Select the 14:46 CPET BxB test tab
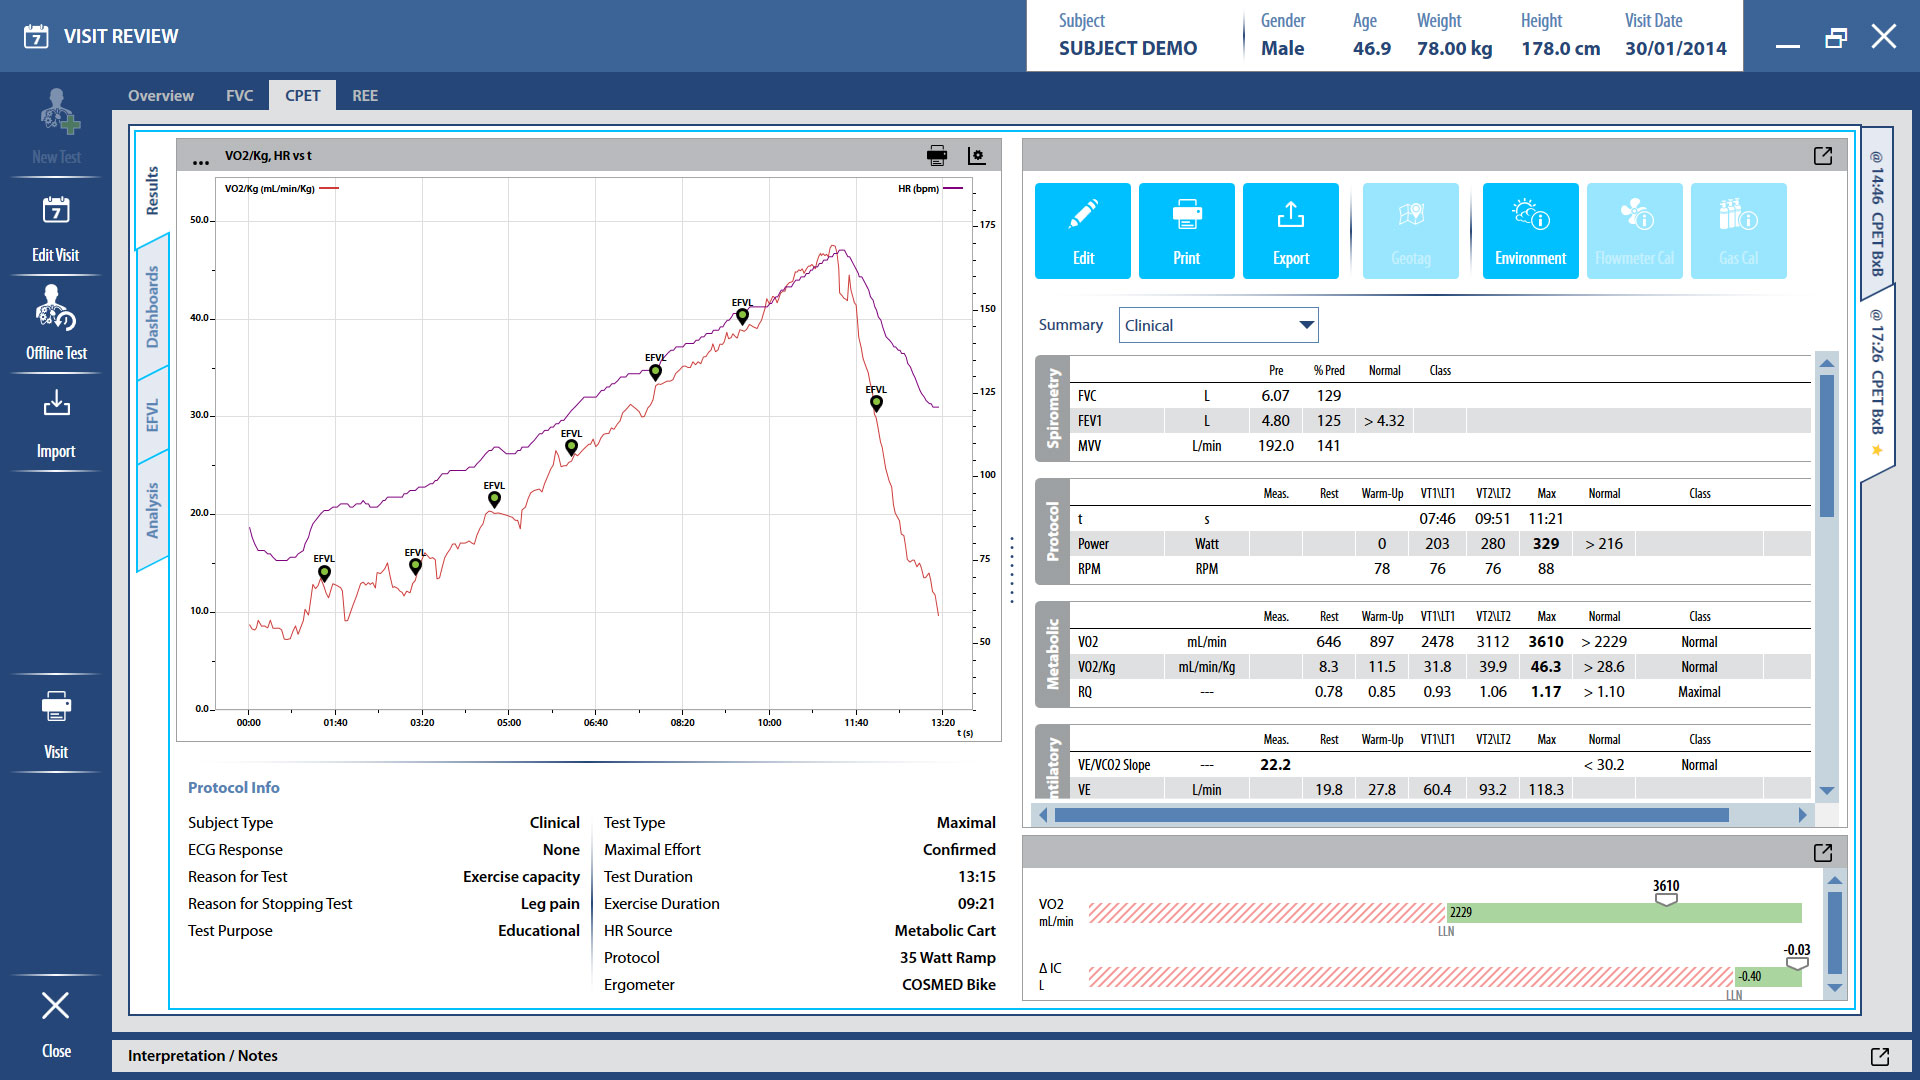The height and width of the screenshot is (1080, 1920). [x=1877, y=212]
